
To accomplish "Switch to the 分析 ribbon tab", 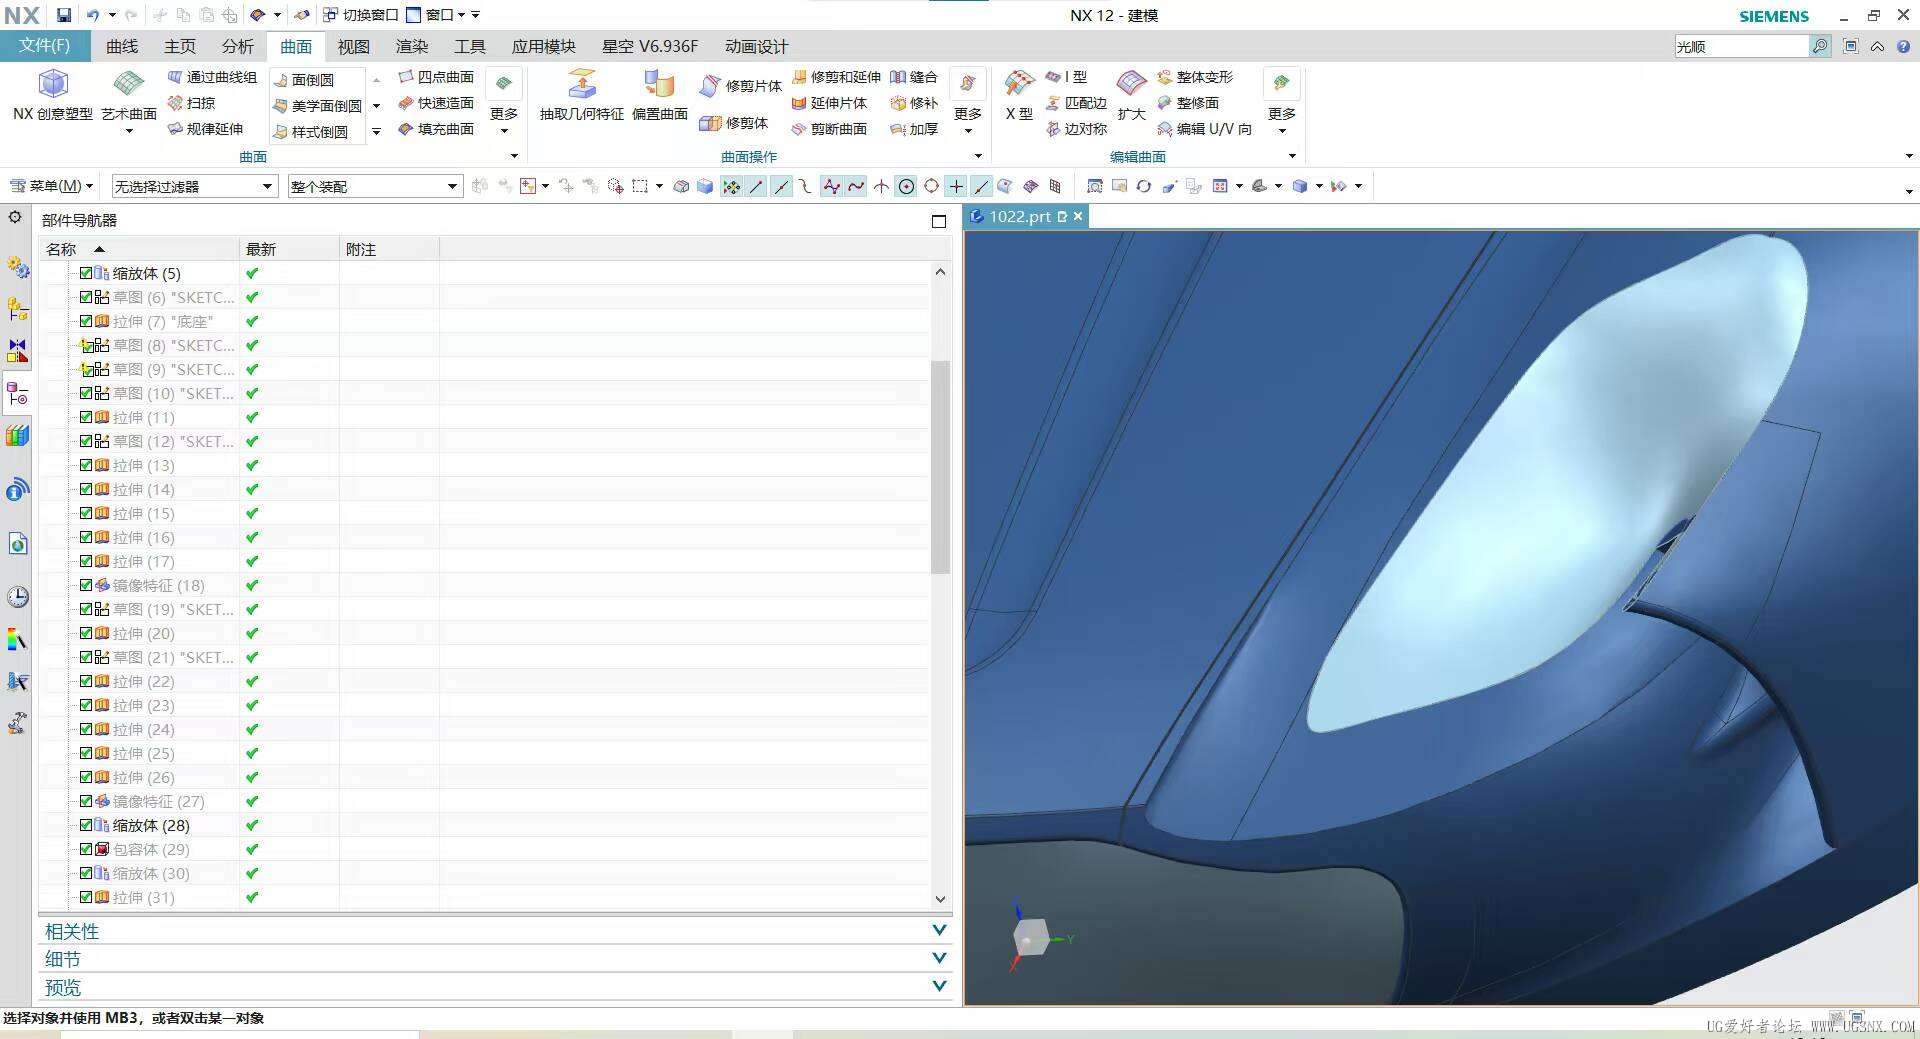I will pyautogui.click(x=237, y=46).
